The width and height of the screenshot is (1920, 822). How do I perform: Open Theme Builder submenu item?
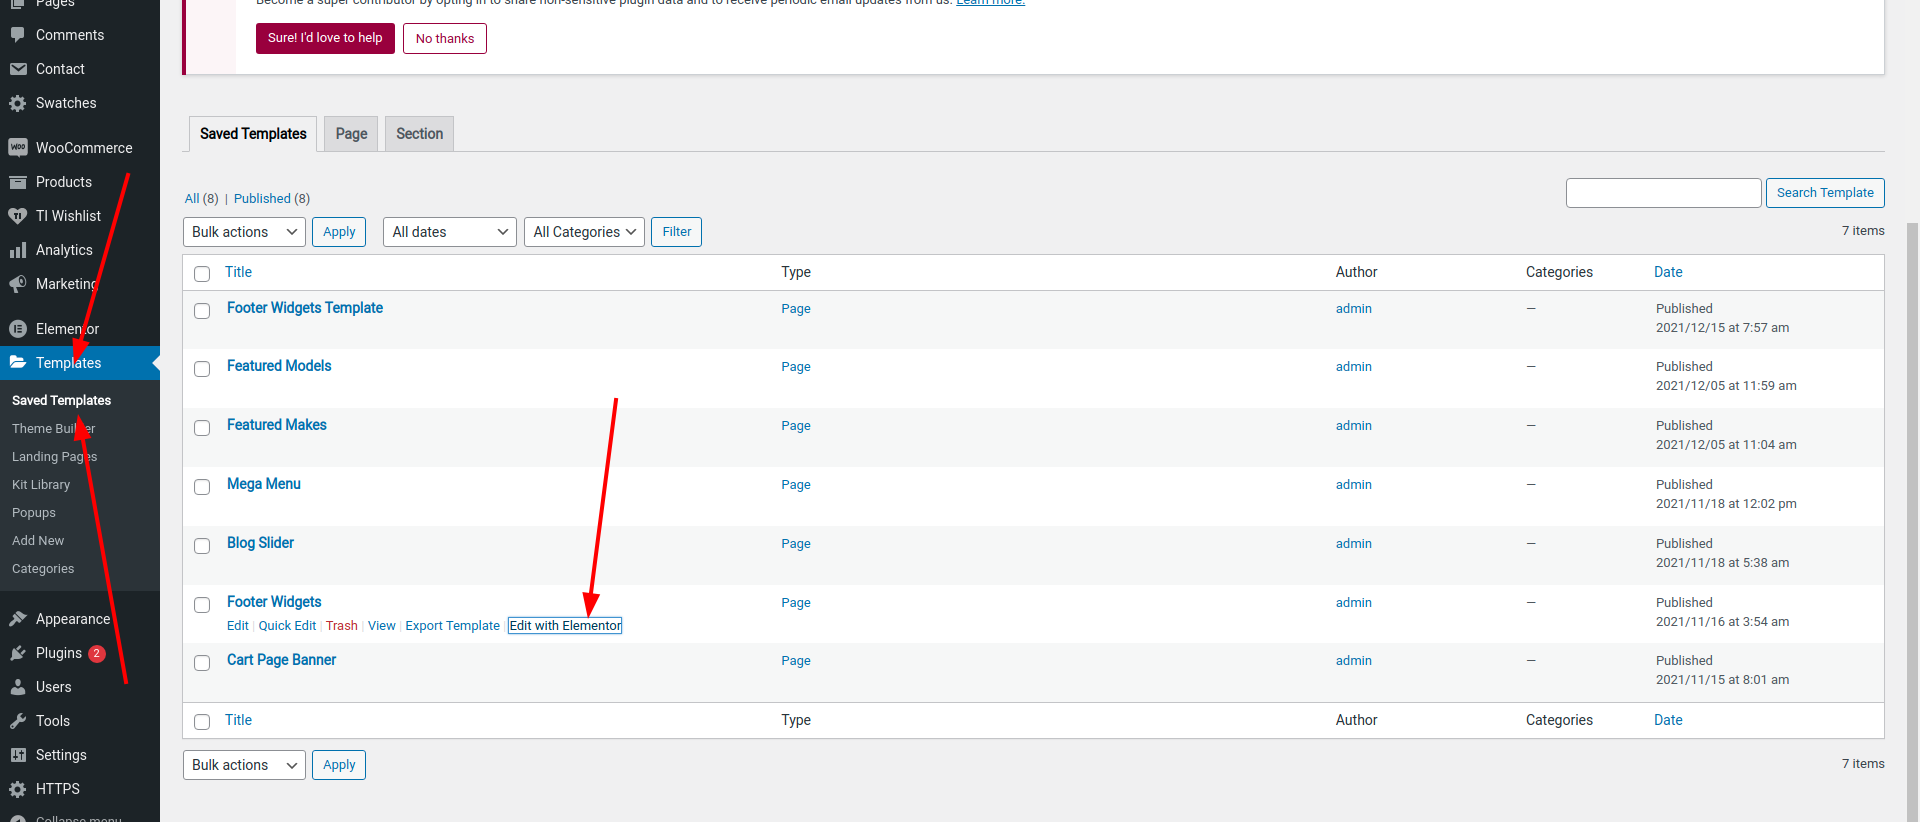pos(53,428)
